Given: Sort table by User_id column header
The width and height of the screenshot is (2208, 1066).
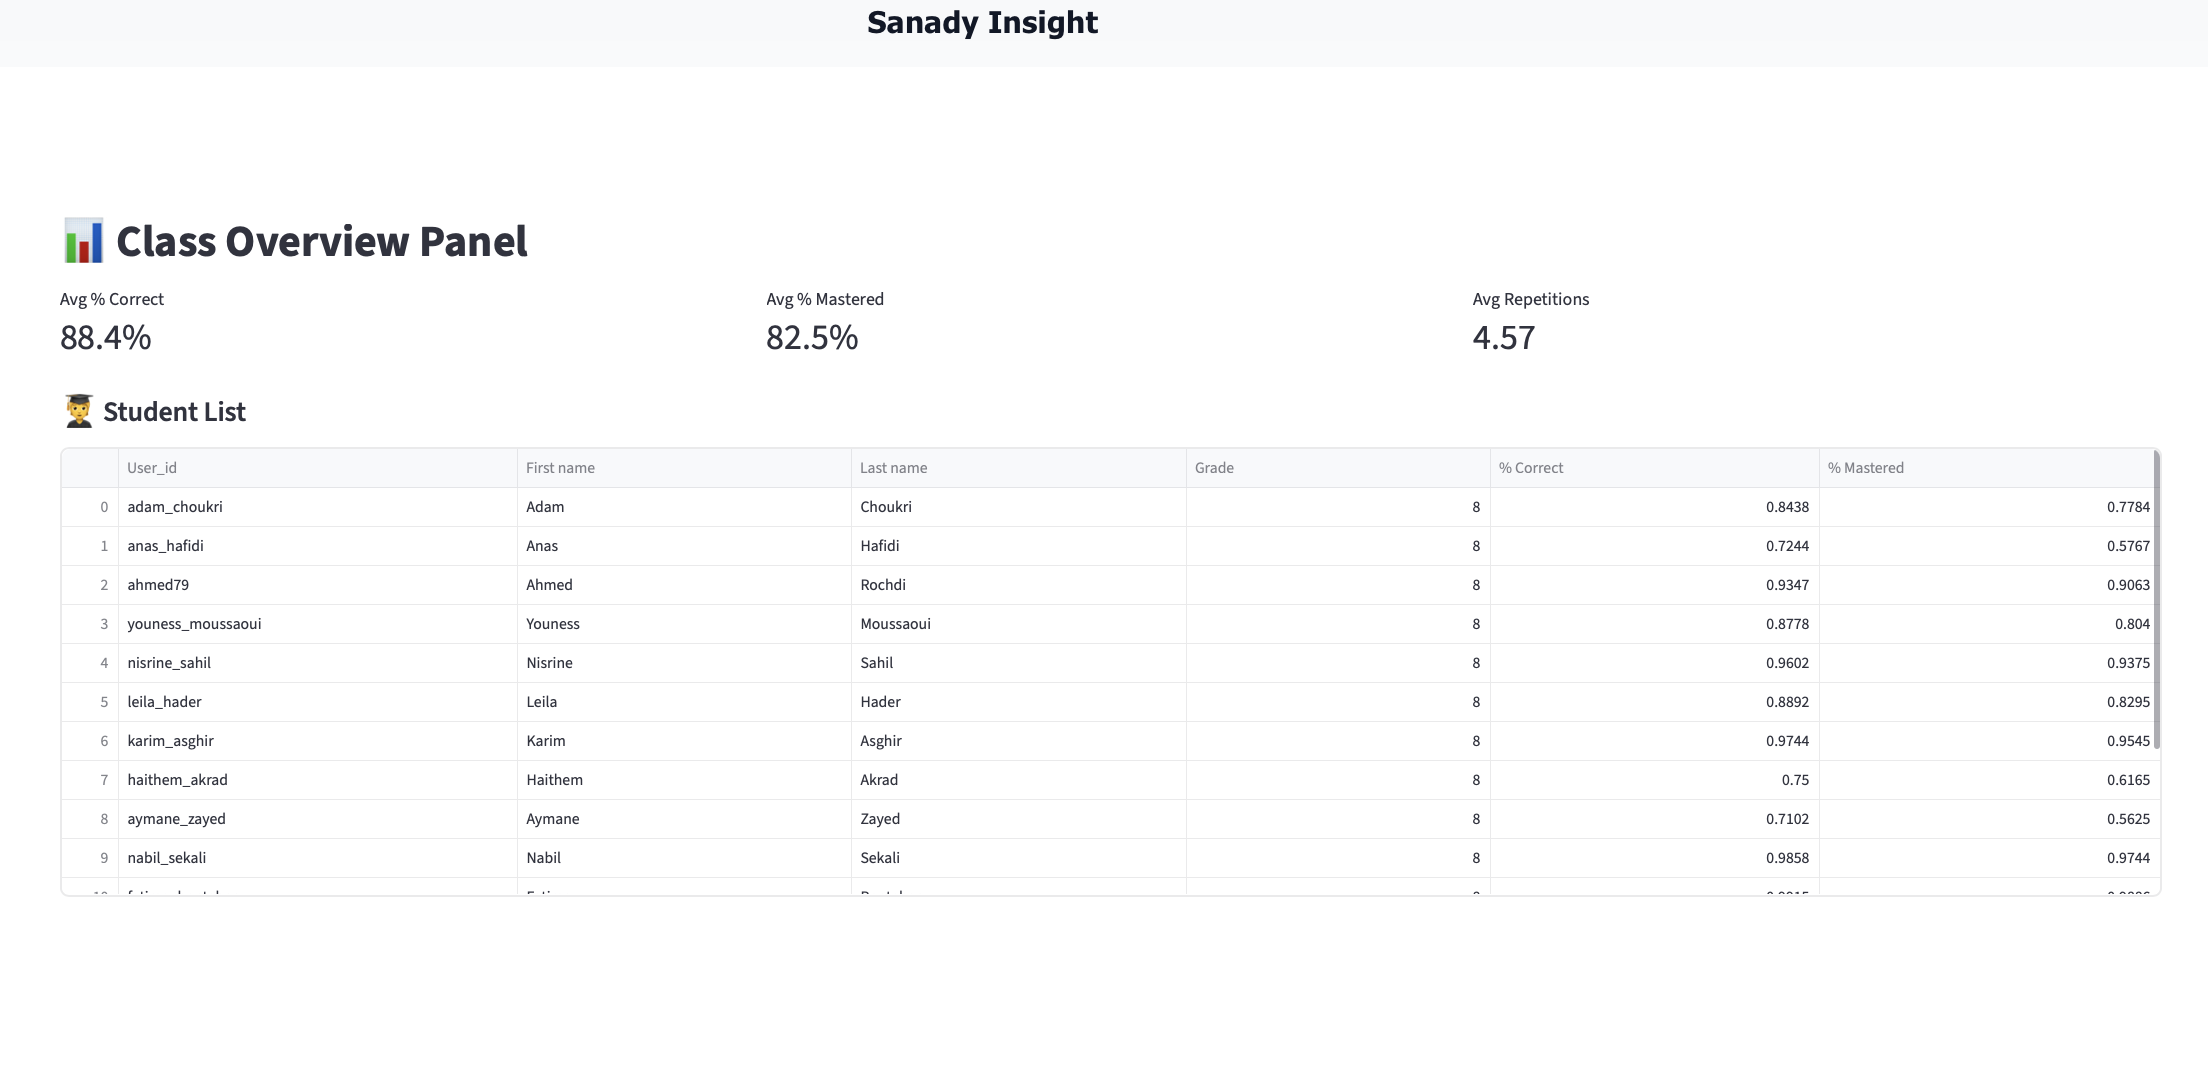Looking at the screenshot, I should point(152,468).
